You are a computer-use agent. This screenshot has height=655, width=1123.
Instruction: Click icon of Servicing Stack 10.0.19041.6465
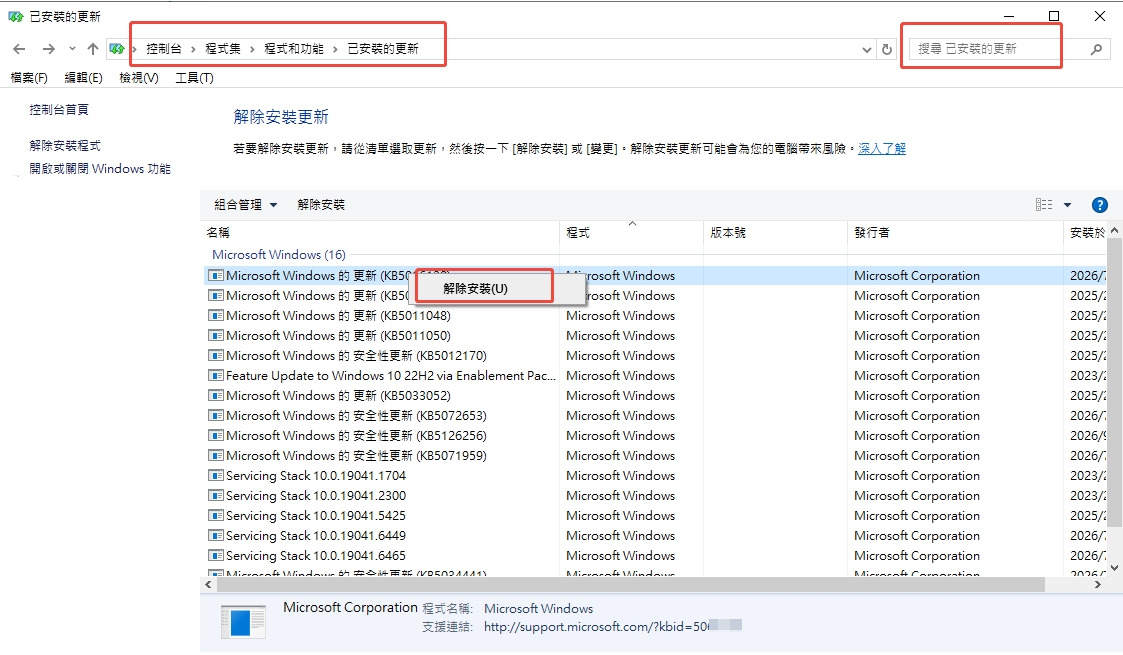(215, 556)
